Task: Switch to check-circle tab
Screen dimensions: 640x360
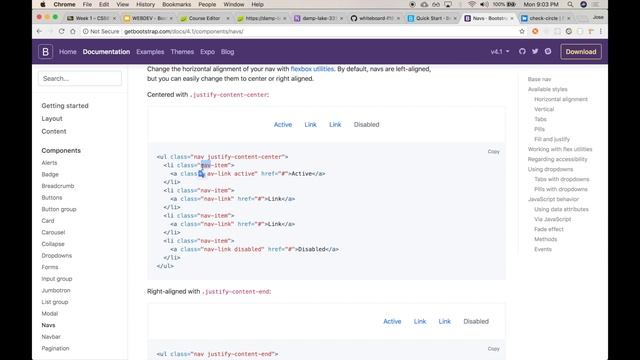Action: [x=545, y=18]
